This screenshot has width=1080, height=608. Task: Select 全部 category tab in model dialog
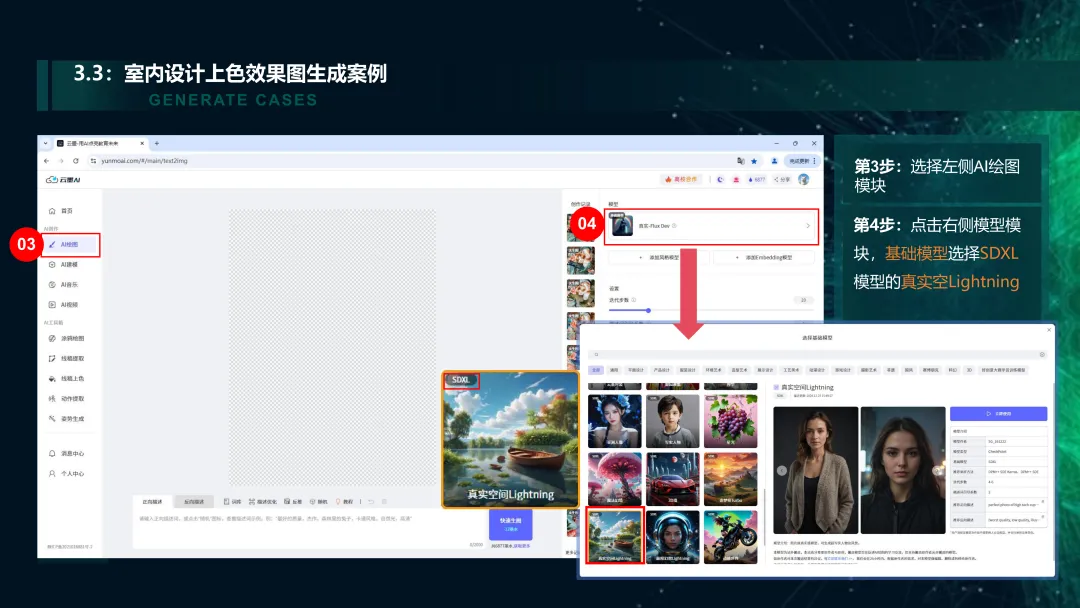coord(596,370)
